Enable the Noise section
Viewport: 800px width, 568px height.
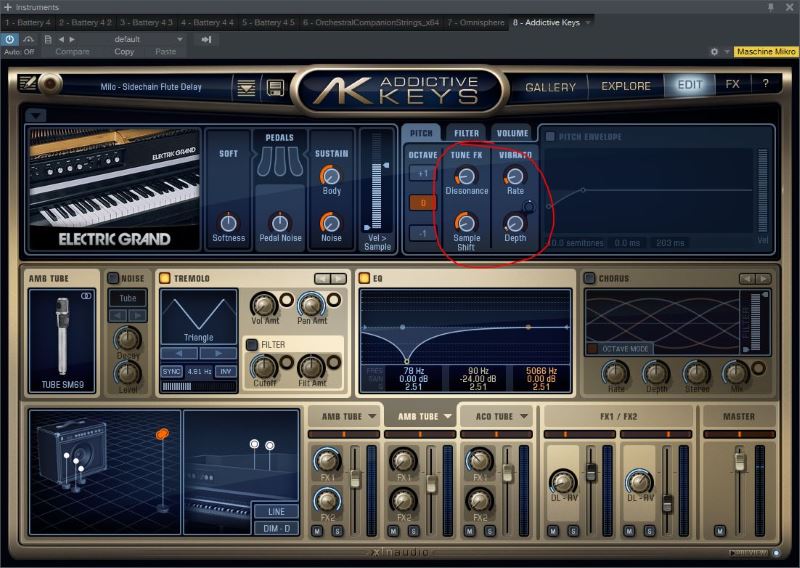(x=113, y=278)
